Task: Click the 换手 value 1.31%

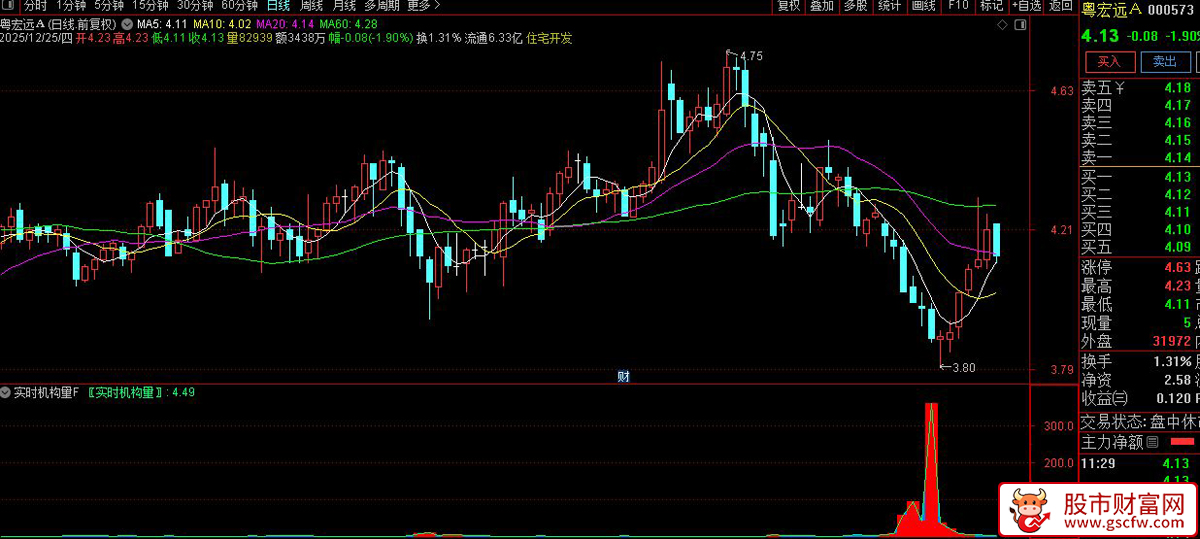Action: click(1171, 361)
